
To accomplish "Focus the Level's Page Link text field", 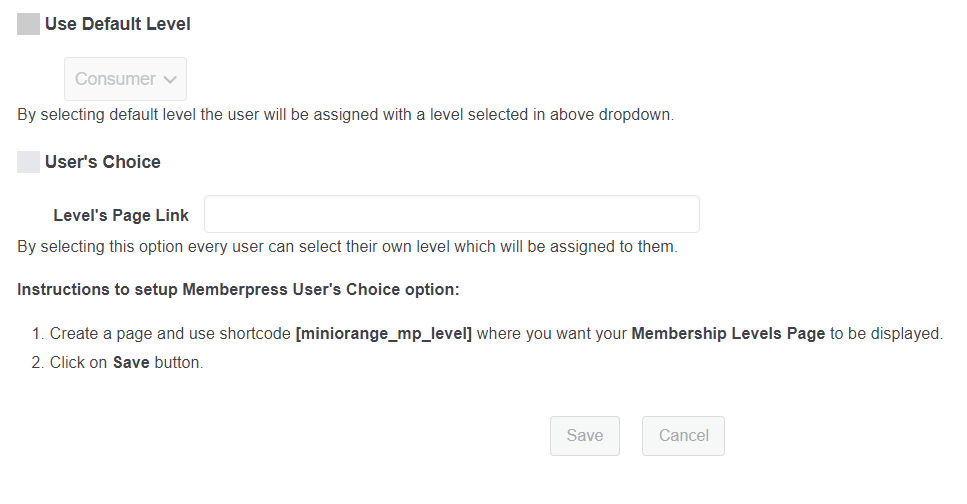I will (x=451, y=215).
